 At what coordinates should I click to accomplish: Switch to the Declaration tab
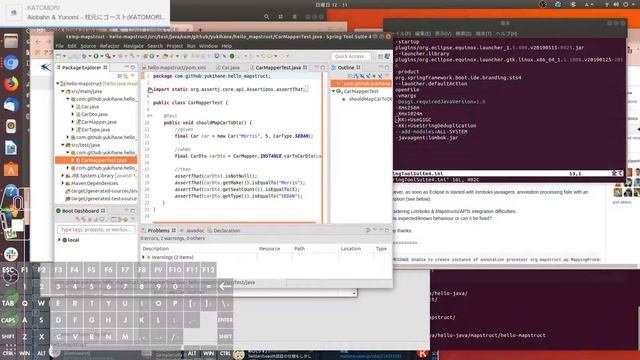click(224, 231)
